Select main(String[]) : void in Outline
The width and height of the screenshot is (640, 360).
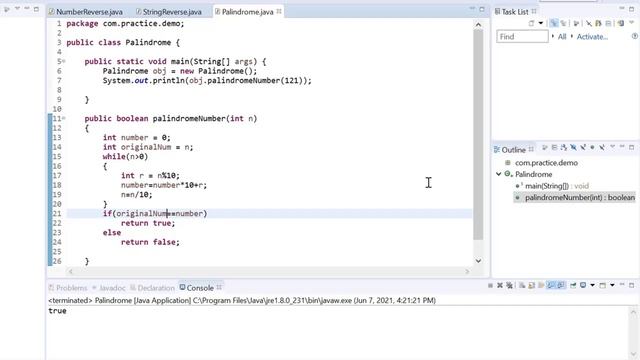(556, 186)
